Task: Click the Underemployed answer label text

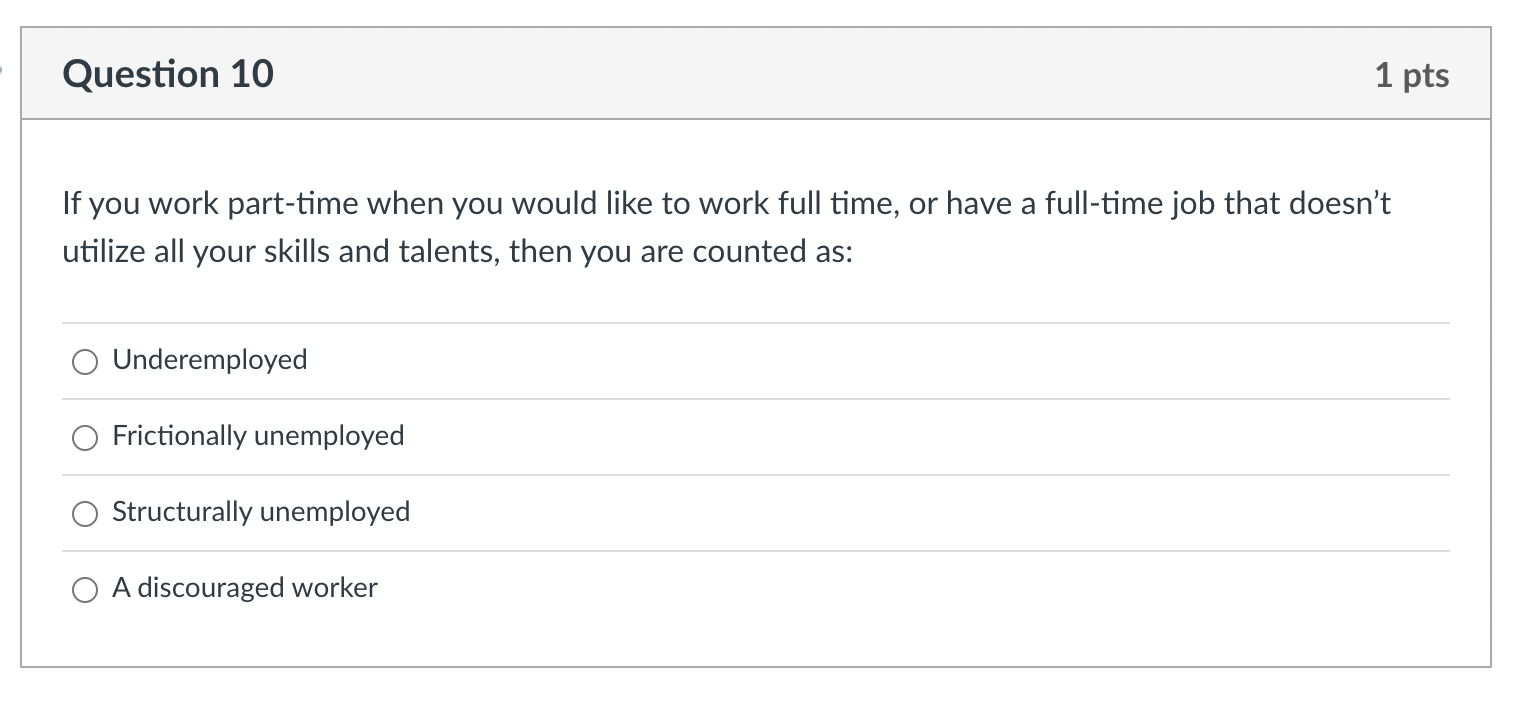Action: [x=210, y=360]
